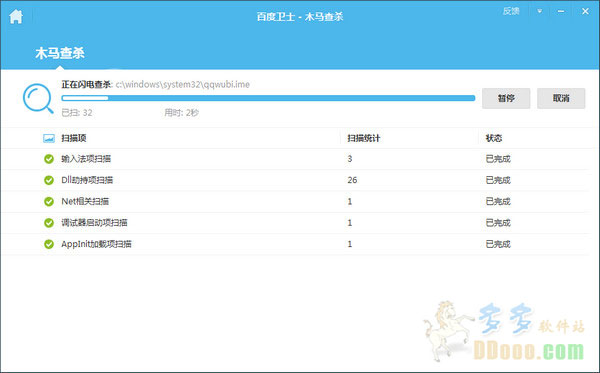Pause the scan with 暂停 button
600x373 pixels.
pos(506,98)
